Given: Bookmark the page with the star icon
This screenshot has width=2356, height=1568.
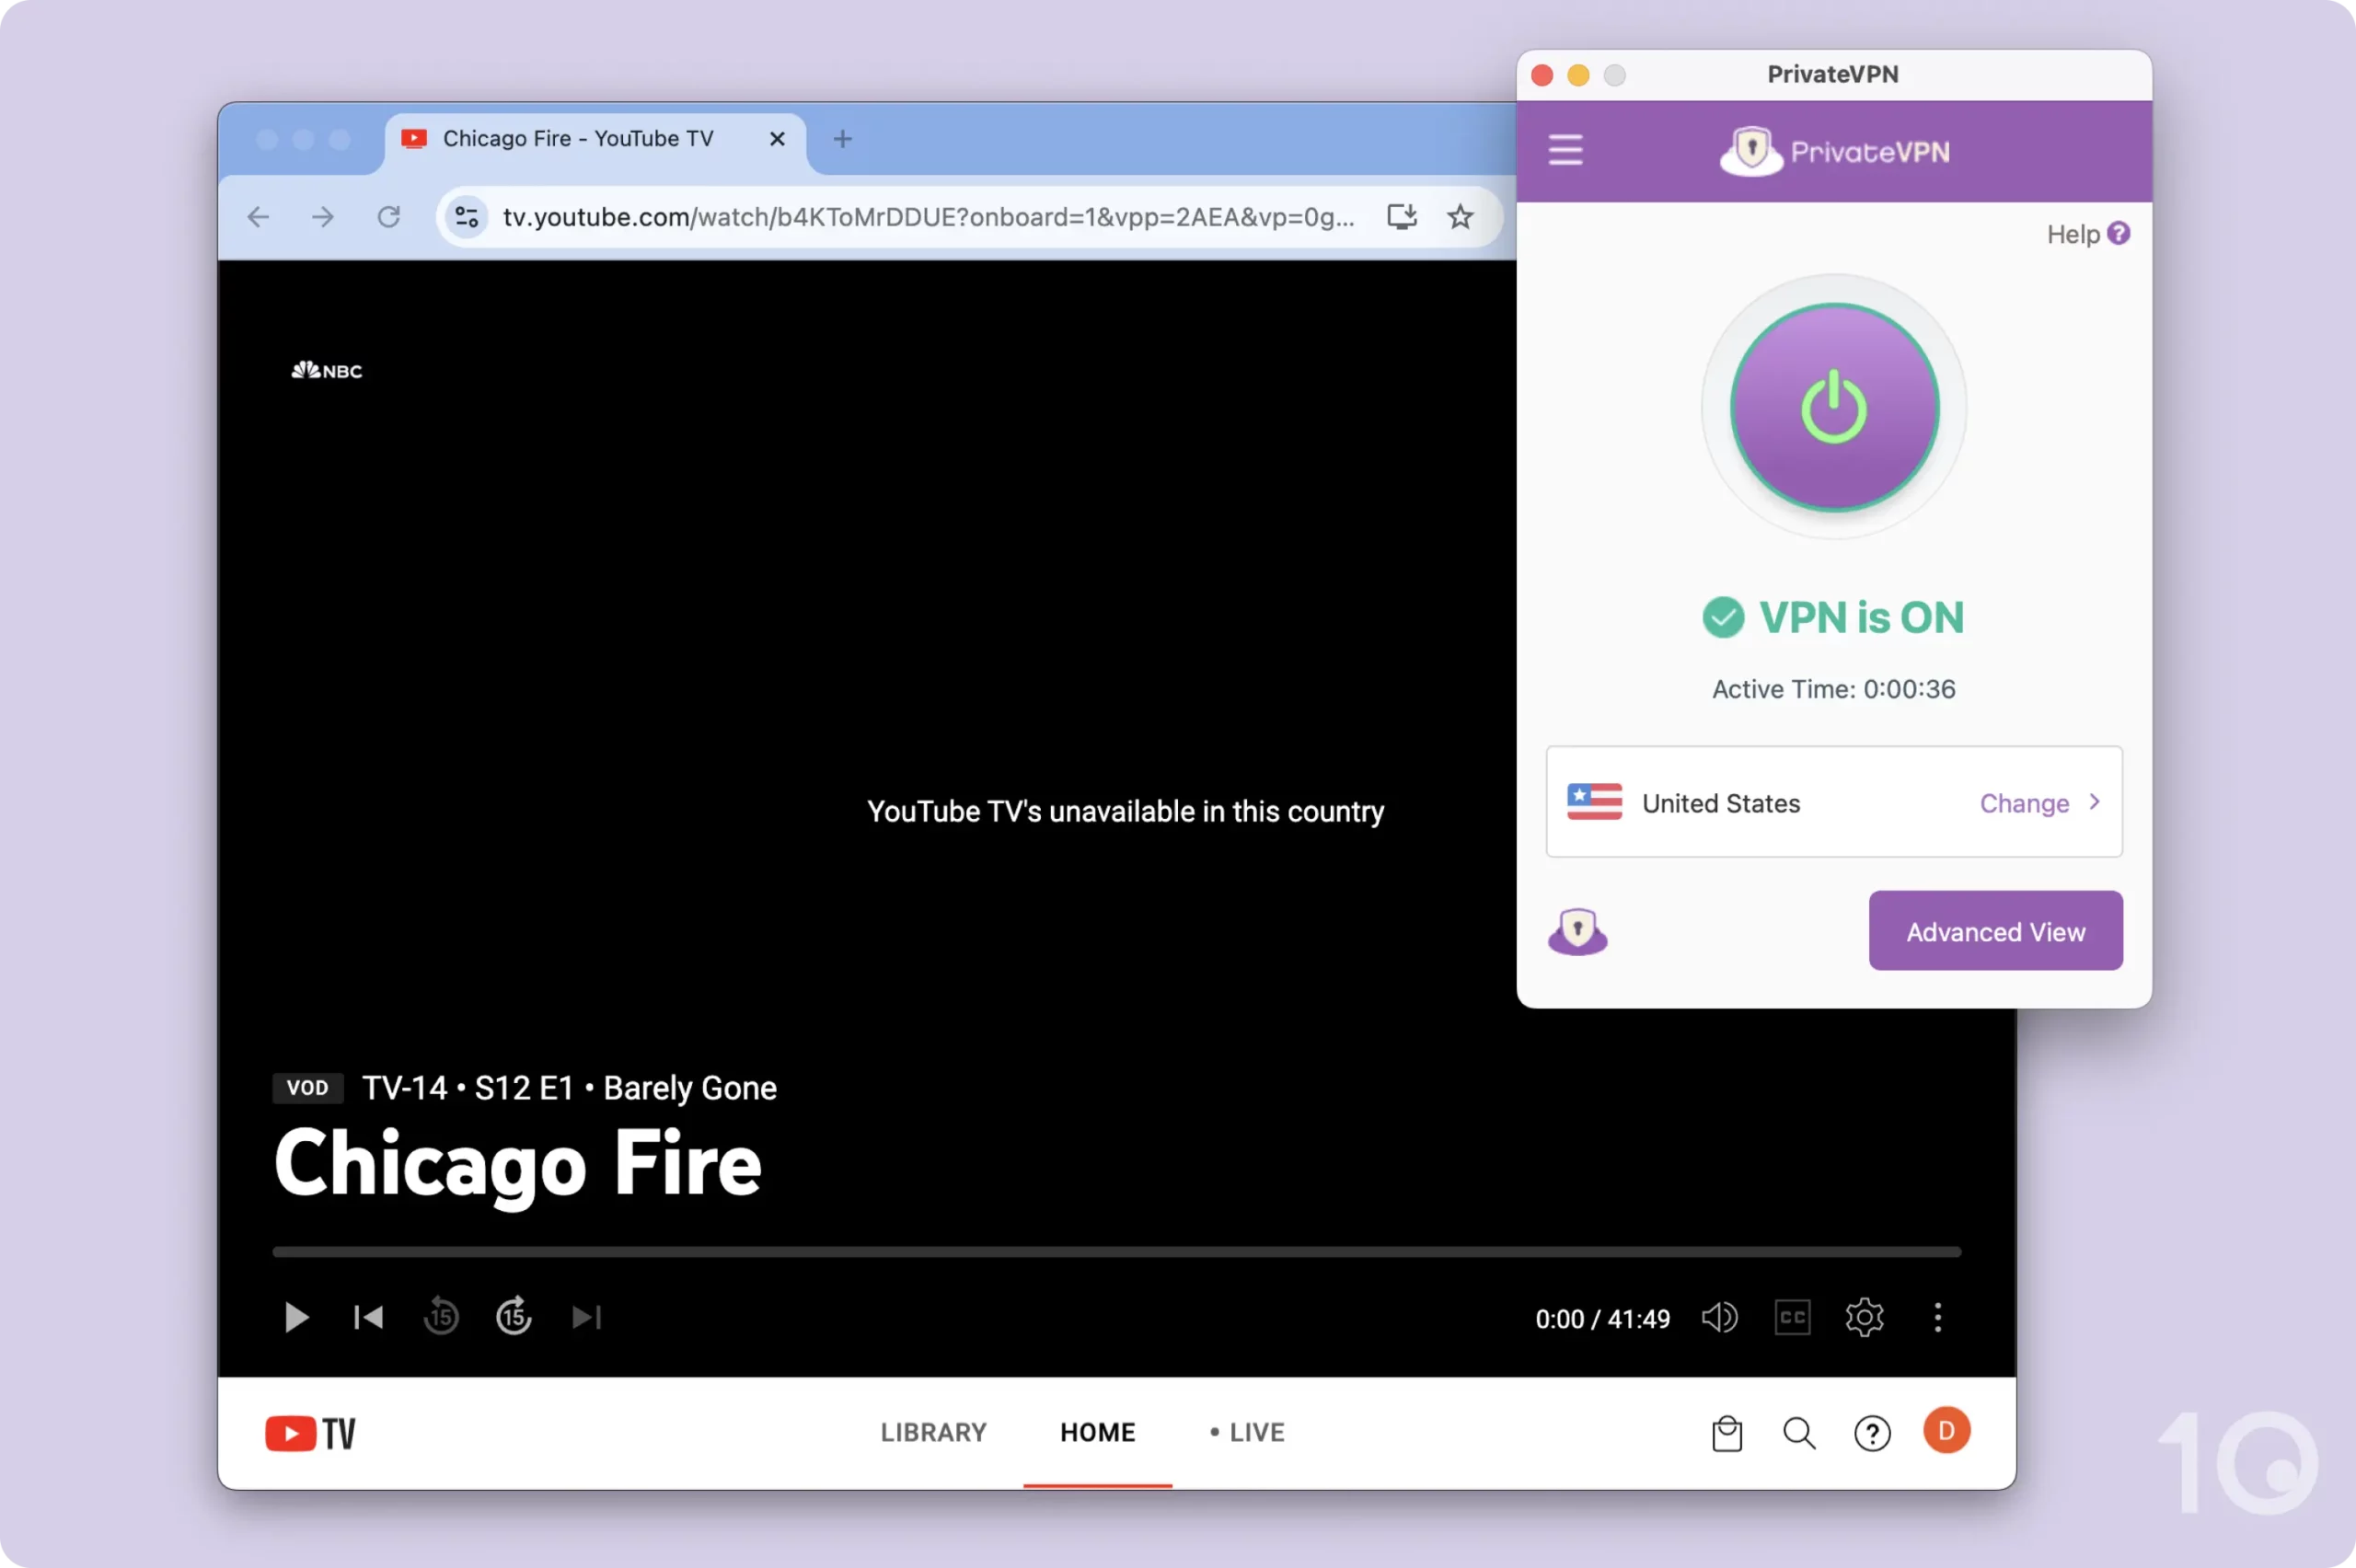Looking at the screenshot, I should 1461,216.
